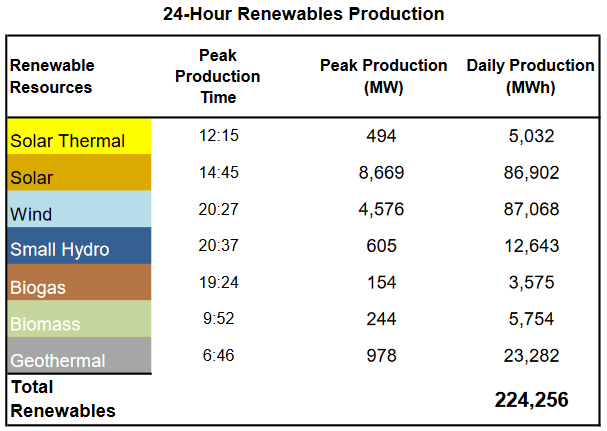The image size is (607, 431).
Task: Click the Daily Production (MWh) header
Action: (530, 76)
